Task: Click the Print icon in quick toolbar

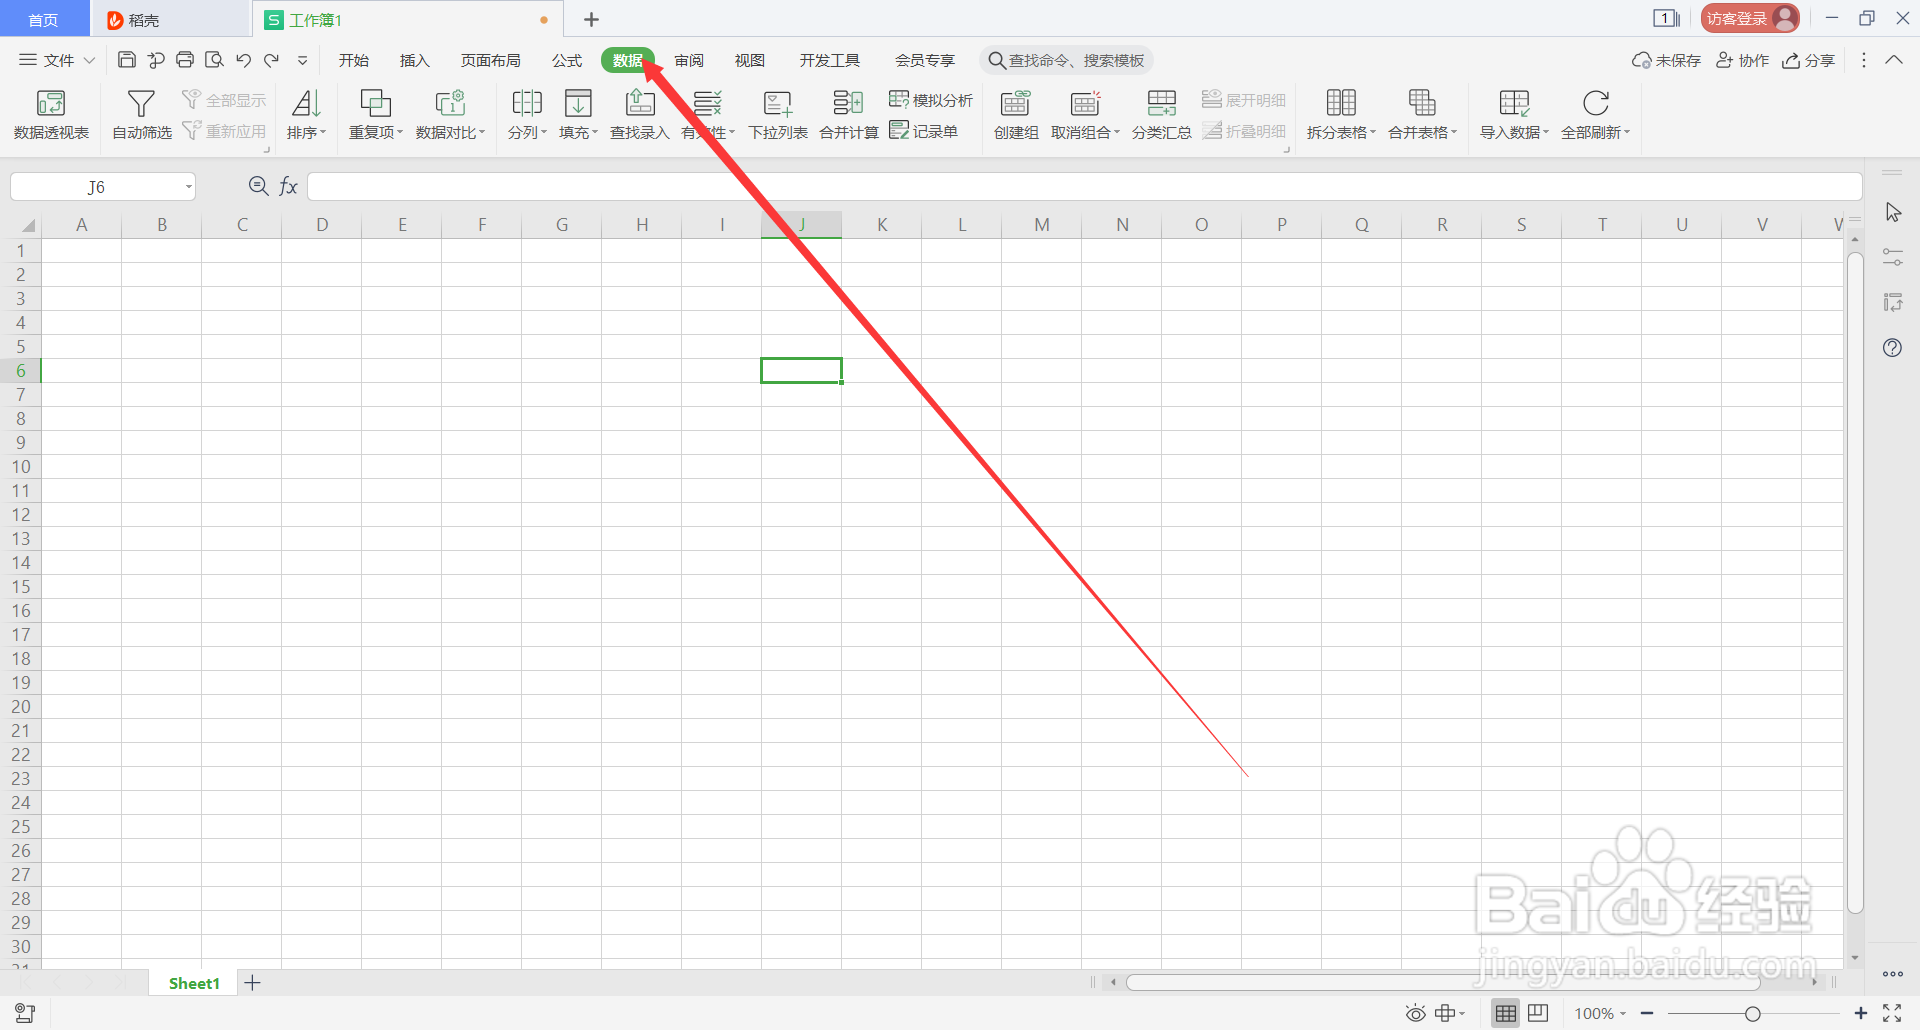Action: pos(185,60)
